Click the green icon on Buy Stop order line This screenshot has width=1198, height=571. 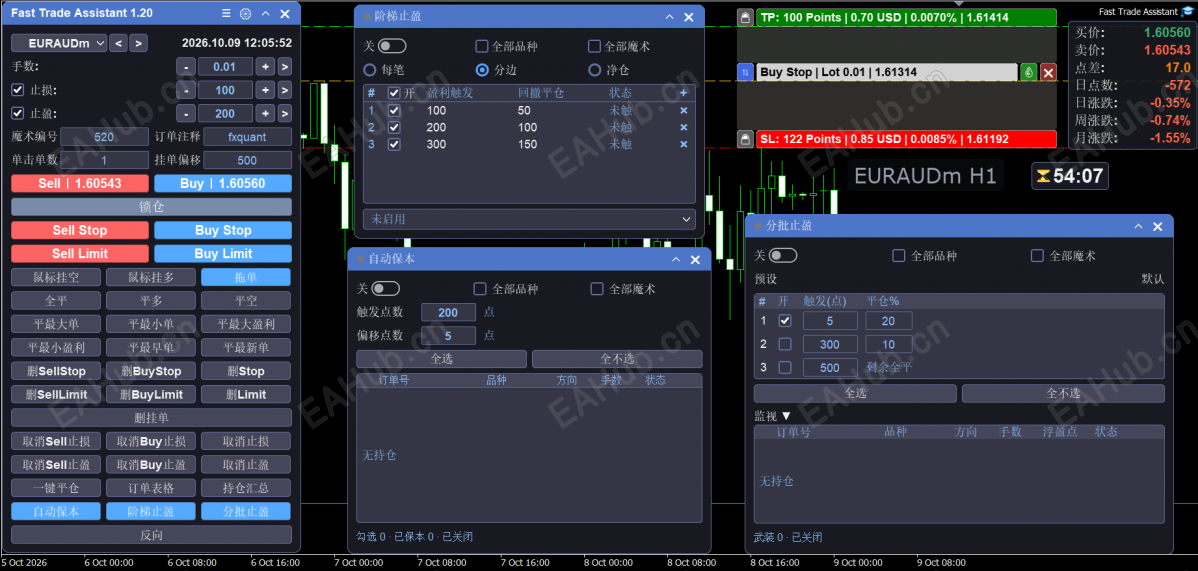pos(1029,73)
